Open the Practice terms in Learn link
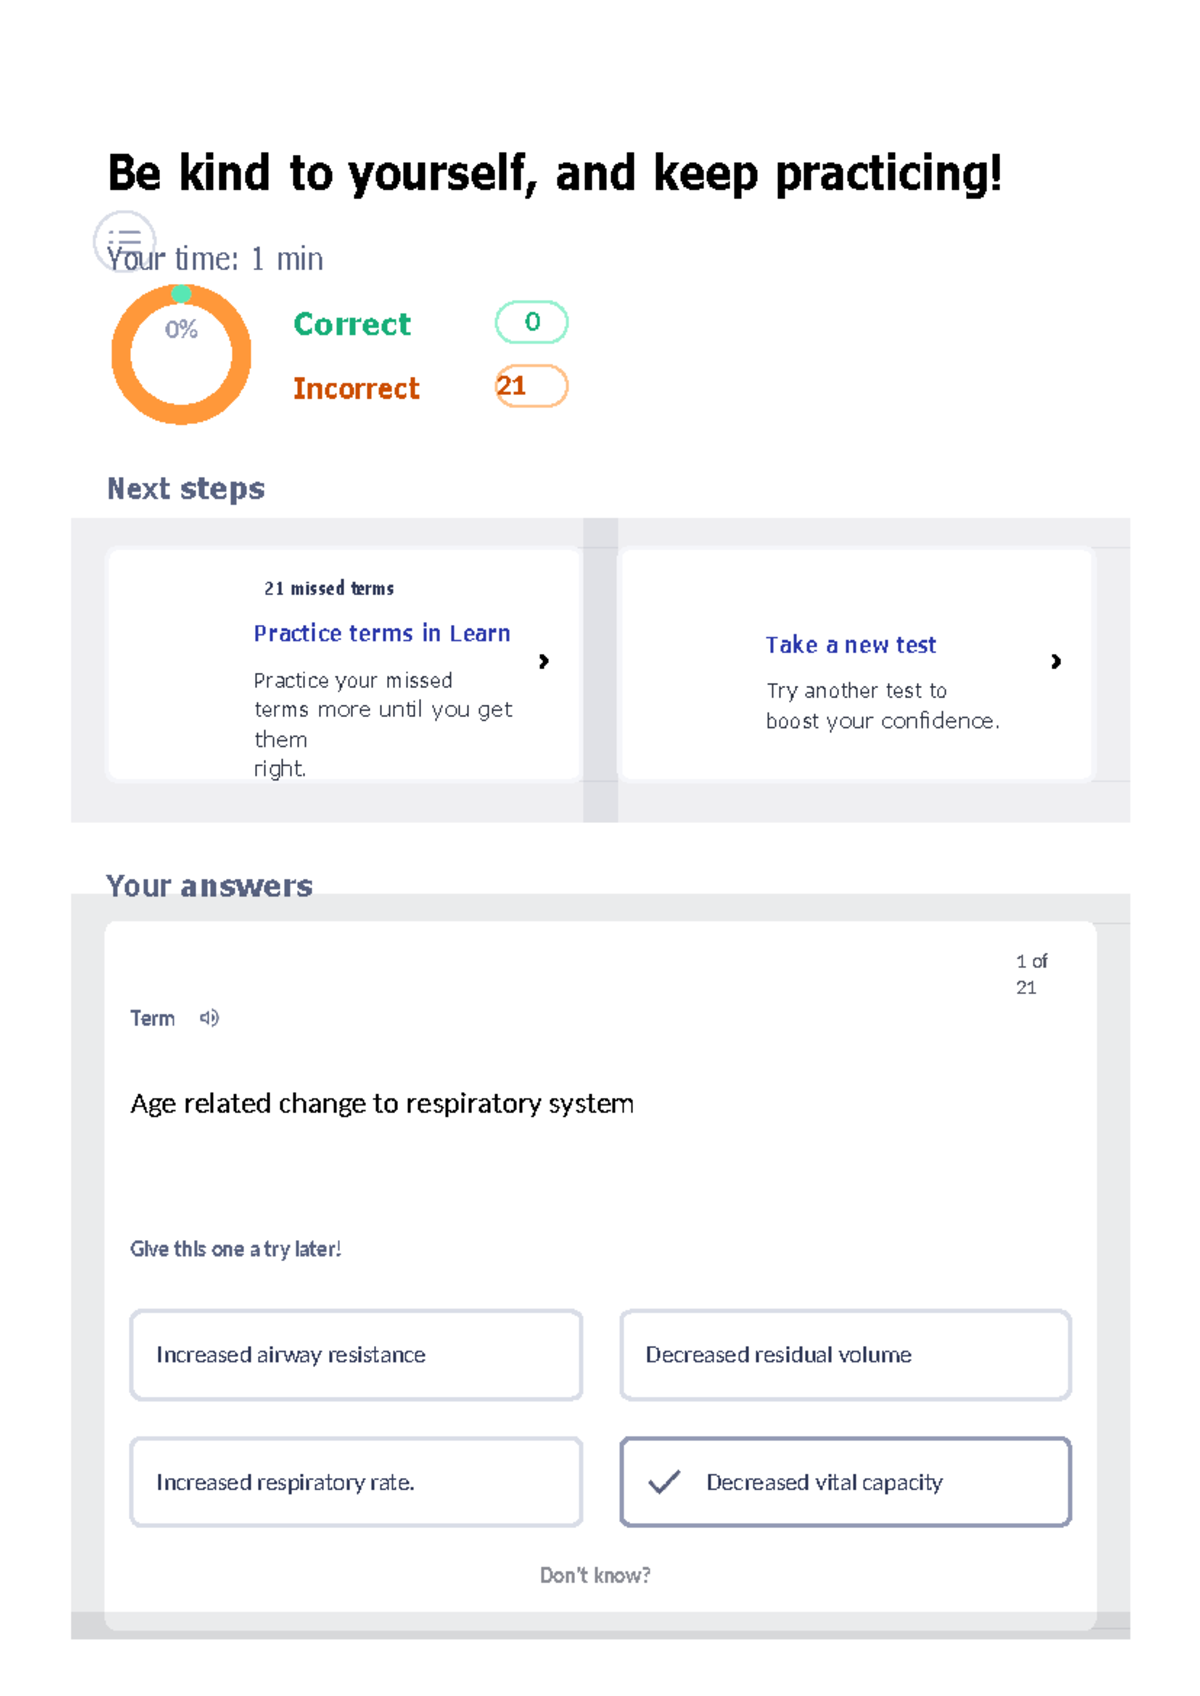 coord(382,633)
